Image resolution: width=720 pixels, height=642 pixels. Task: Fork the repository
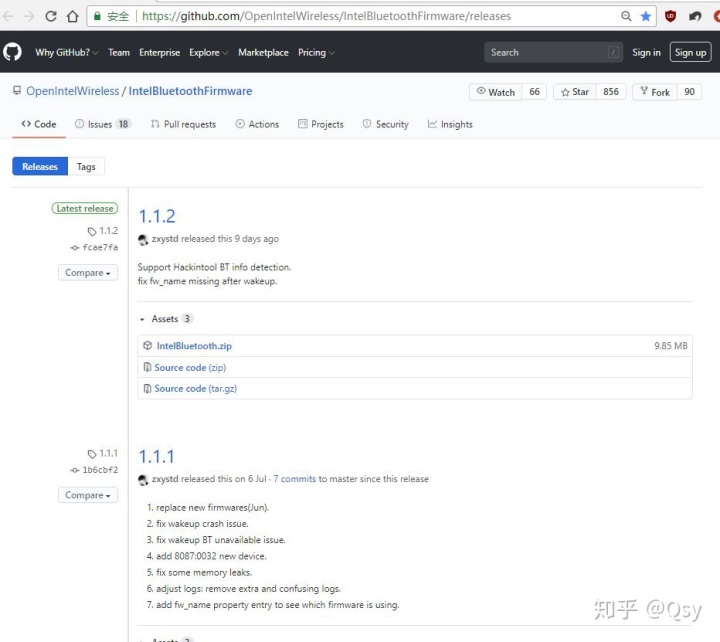click(655, 92)
